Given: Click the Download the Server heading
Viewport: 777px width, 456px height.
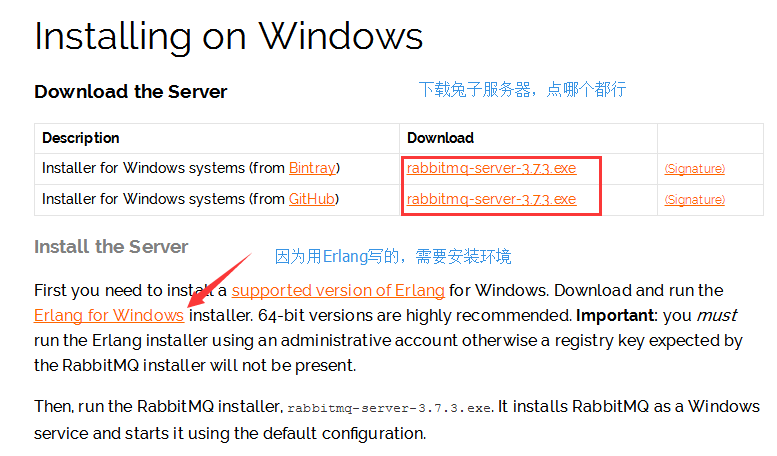Looking at the screenshot, I should 130,92.
